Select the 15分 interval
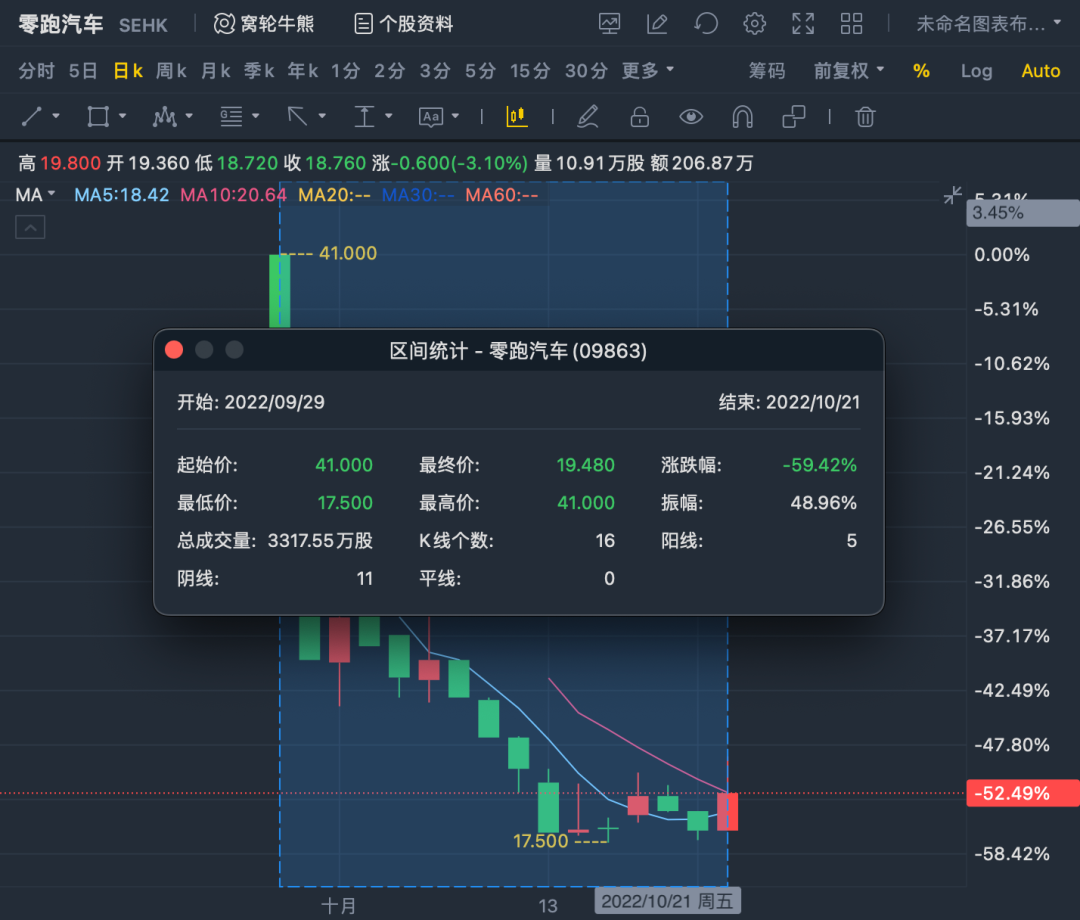 point(530,70)
